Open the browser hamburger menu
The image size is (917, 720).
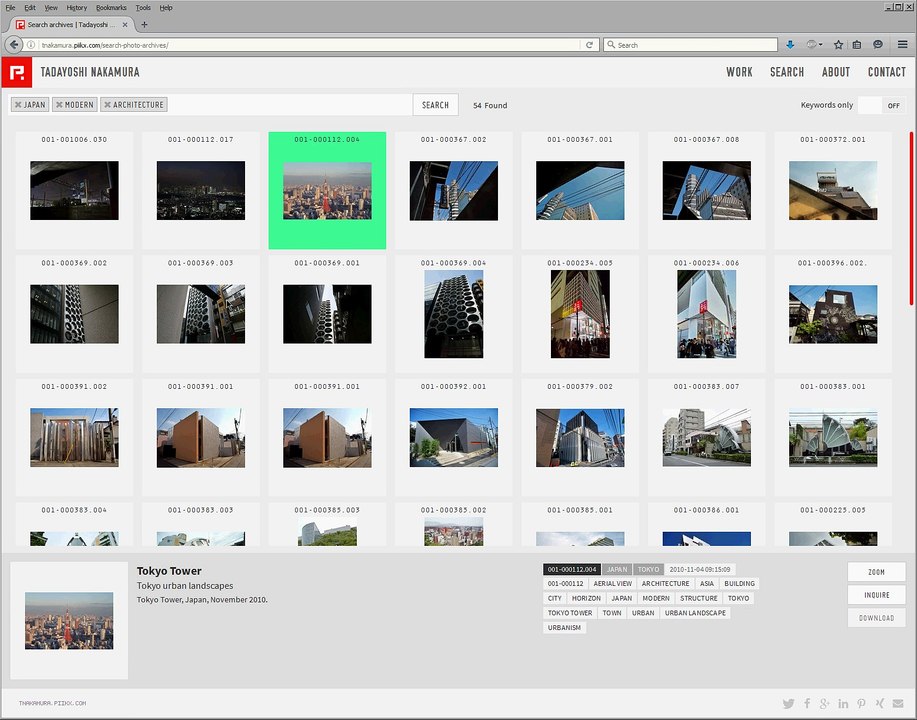click(902, 45)
